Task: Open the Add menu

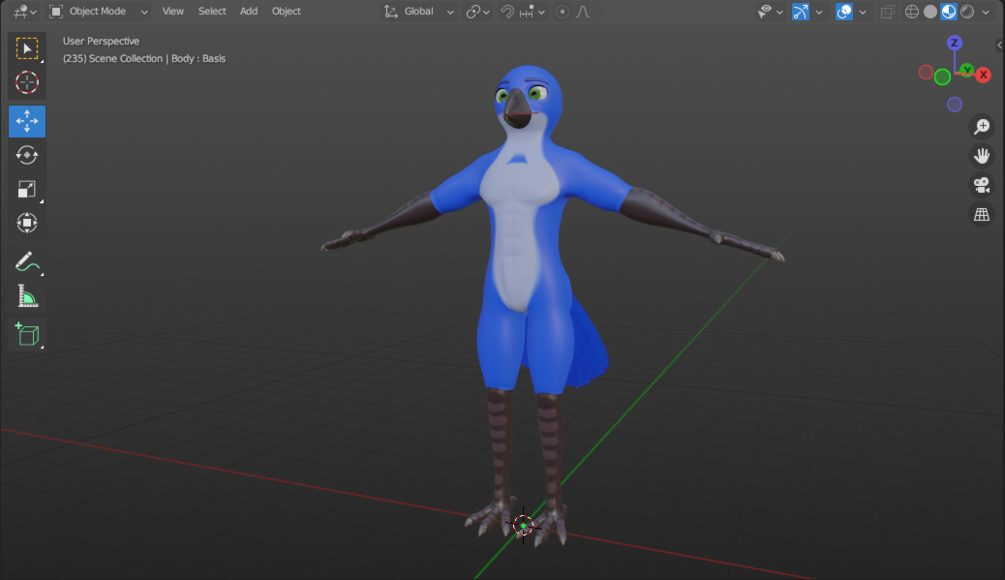Action: pos(249,12)
